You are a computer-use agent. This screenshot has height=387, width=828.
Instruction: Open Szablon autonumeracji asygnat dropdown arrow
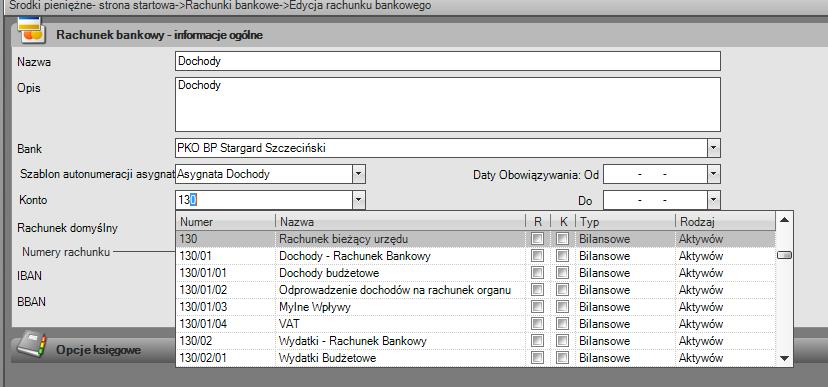[x=359, y=174]
